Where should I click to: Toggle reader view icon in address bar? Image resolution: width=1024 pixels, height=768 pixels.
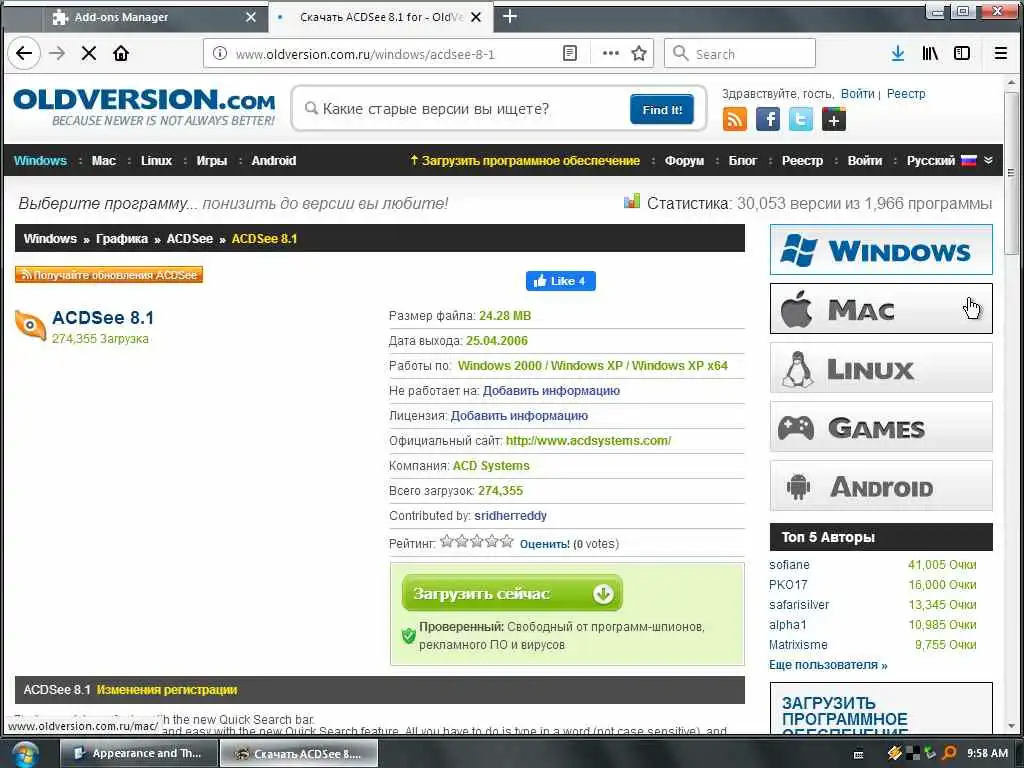tap(569, 54)
